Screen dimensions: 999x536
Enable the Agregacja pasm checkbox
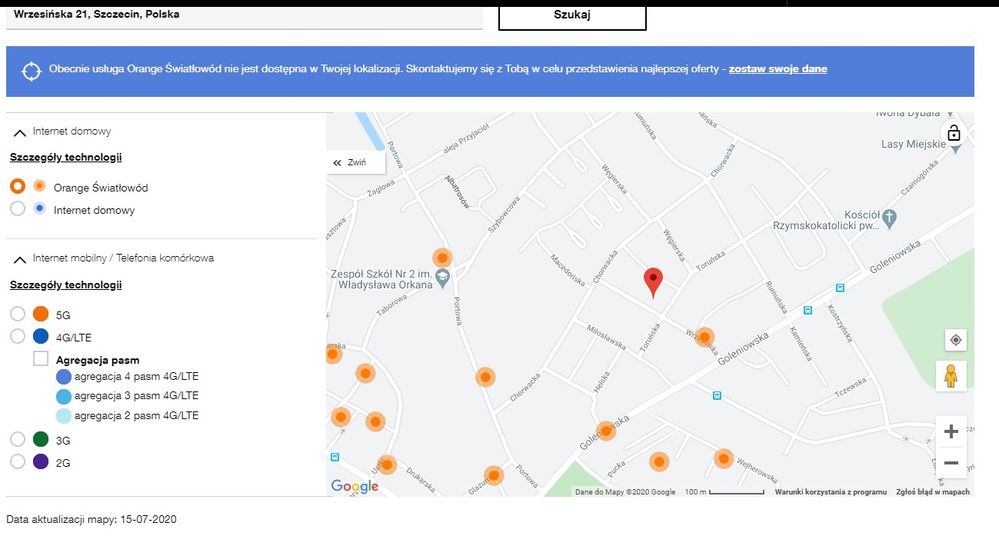41,359
